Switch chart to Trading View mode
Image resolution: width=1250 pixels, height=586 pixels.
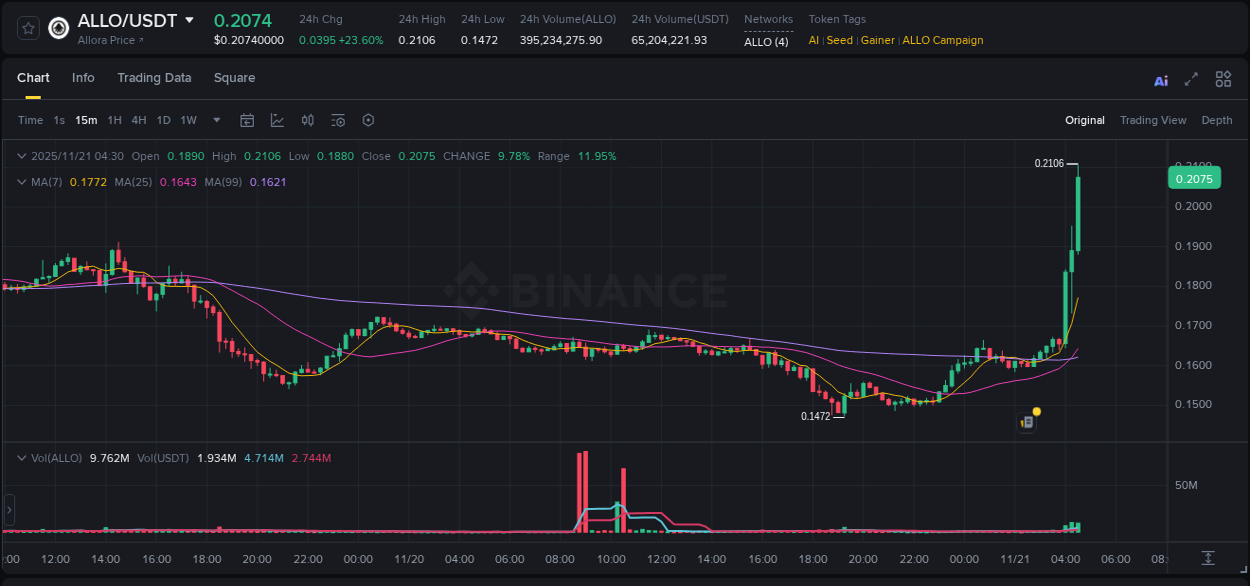[1153, 120]
